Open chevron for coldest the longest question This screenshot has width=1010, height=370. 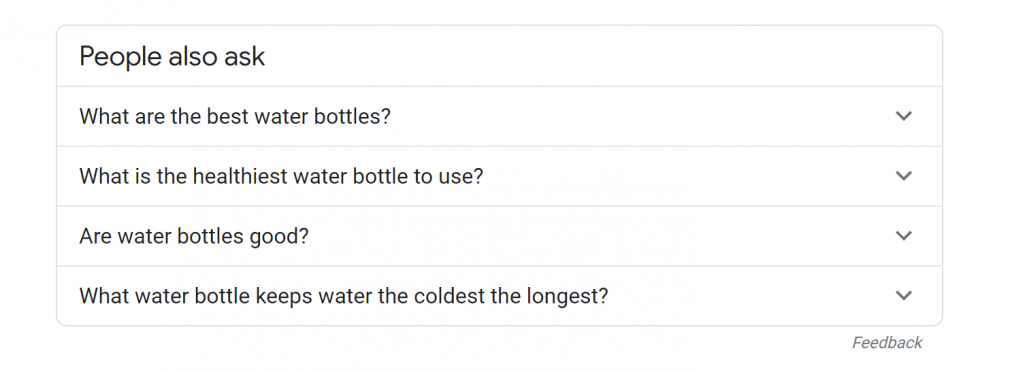[x=904, y=296]
